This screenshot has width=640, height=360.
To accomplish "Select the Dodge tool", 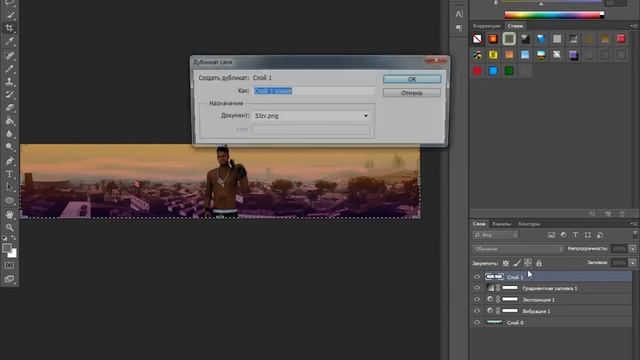I will pos(10,147).
